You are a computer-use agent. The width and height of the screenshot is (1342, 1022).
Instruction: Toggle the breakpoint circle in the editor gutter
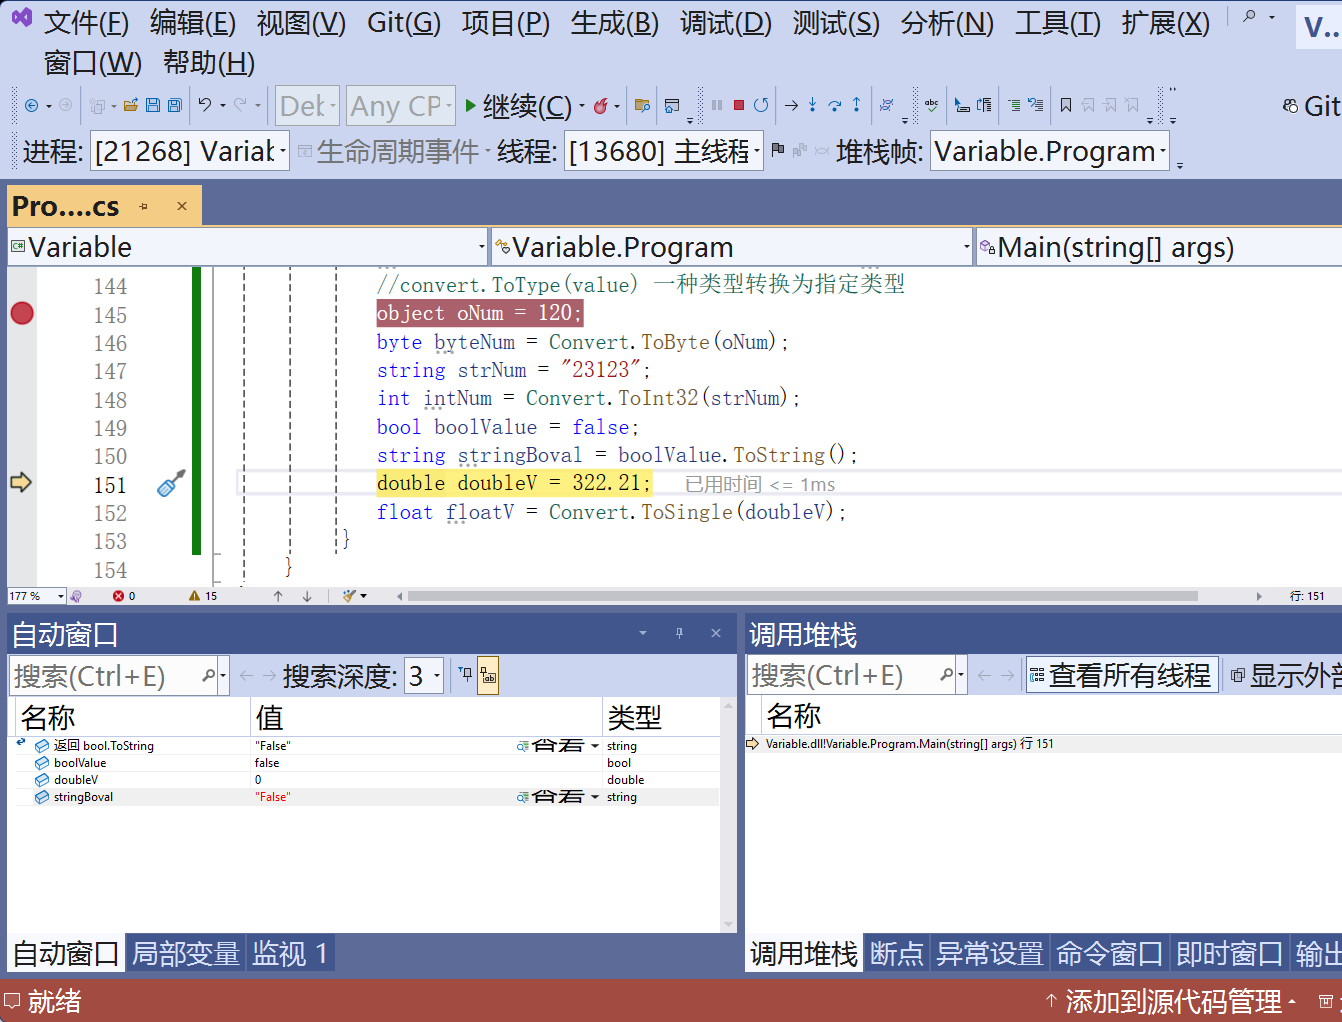coord(21,313)
